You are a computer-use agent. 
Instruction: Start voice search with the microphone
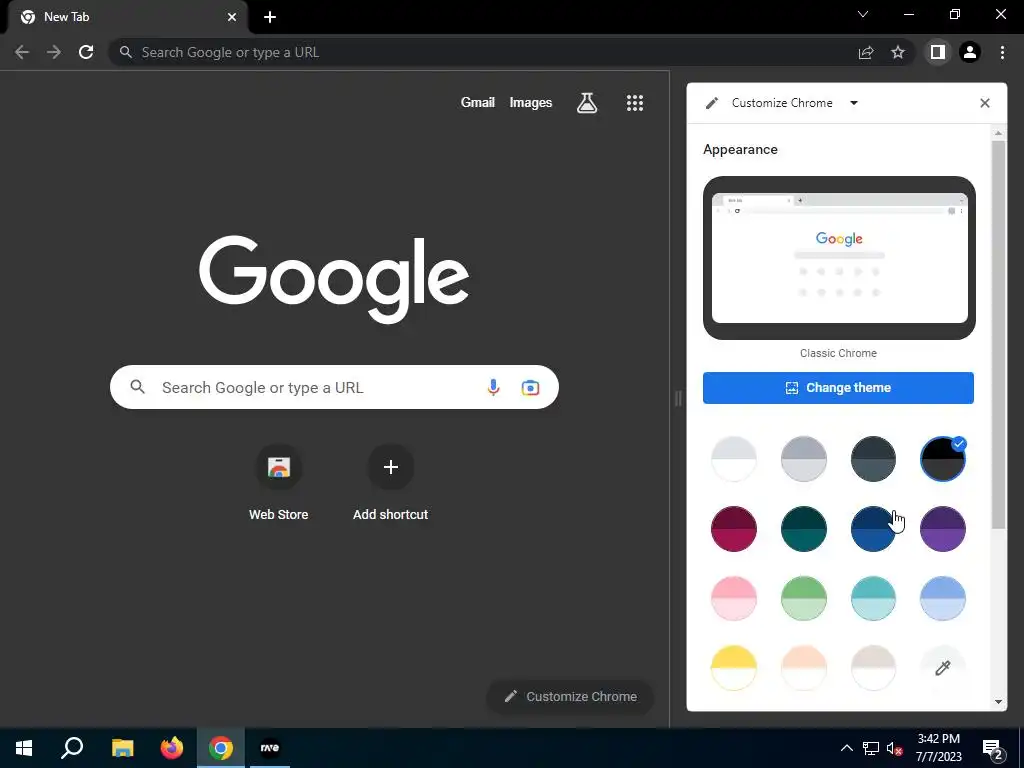[x=493, y=387]
